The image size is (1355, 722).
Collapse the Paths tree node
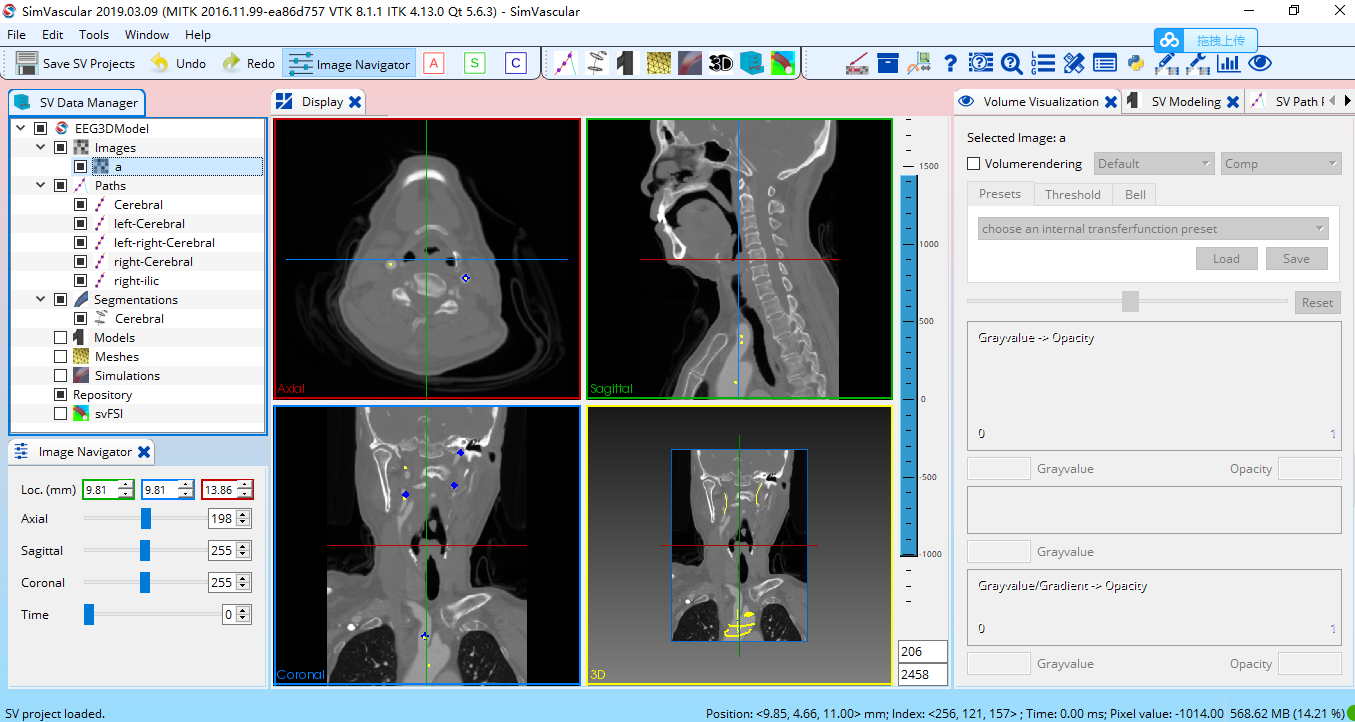[x=41, y=186]
